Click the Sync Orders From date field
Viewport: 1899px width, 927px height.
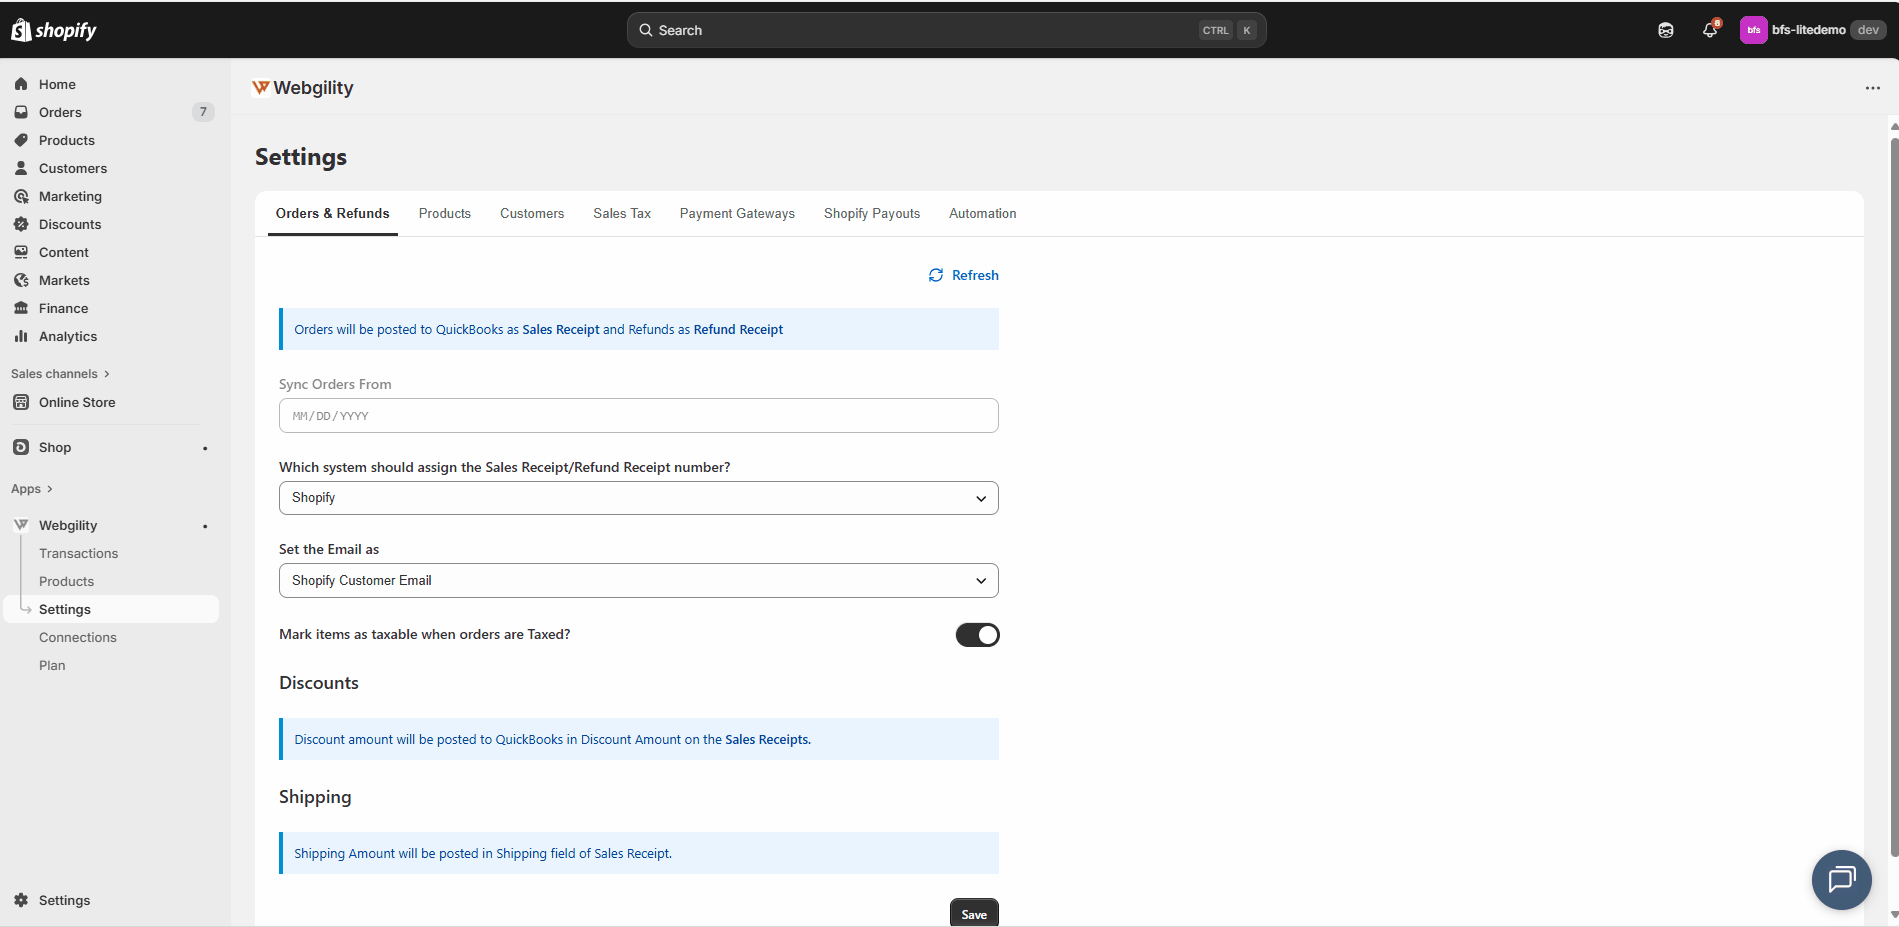(x=638, y=416)
